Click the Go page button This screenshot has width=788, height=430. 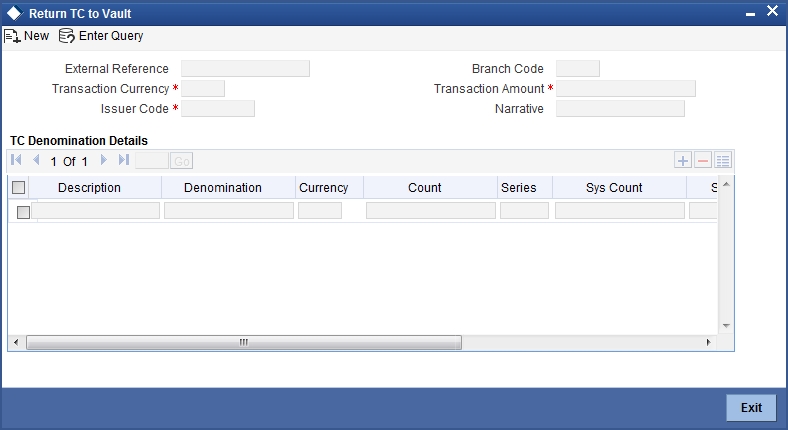point(181,161)
